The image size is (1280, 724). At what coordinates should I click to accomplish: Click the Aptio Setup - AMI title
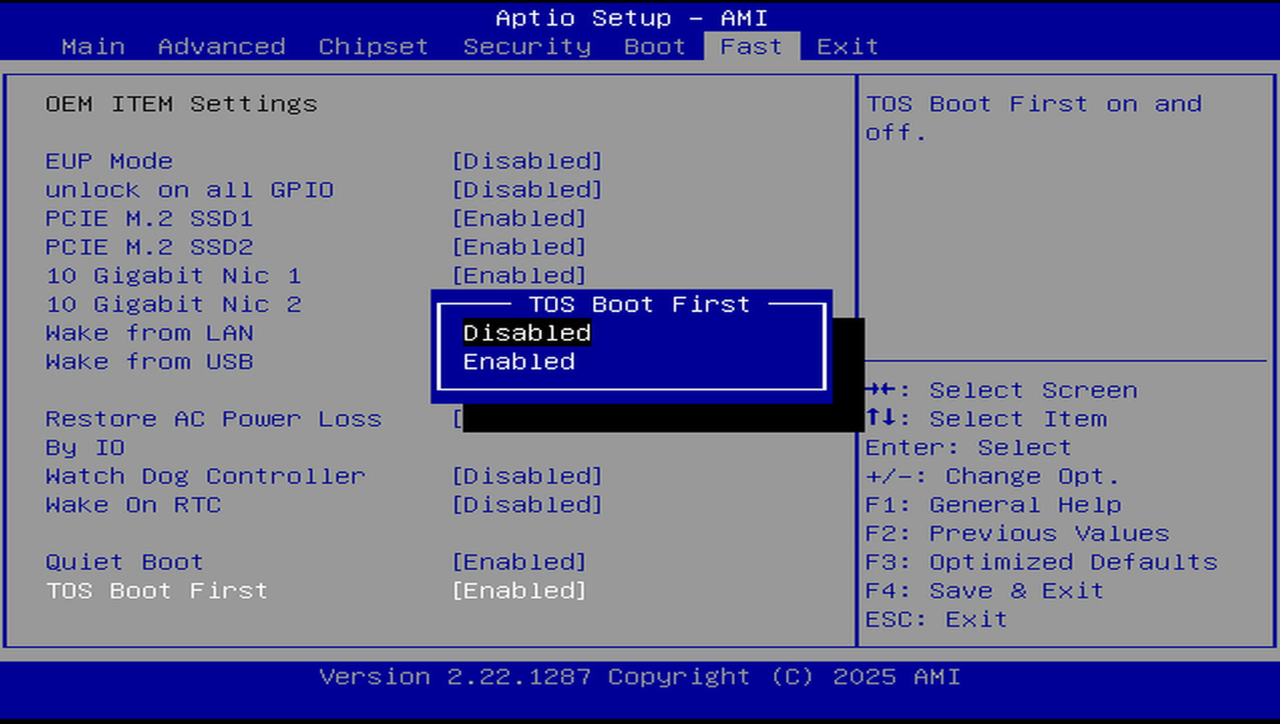(631, 18)
